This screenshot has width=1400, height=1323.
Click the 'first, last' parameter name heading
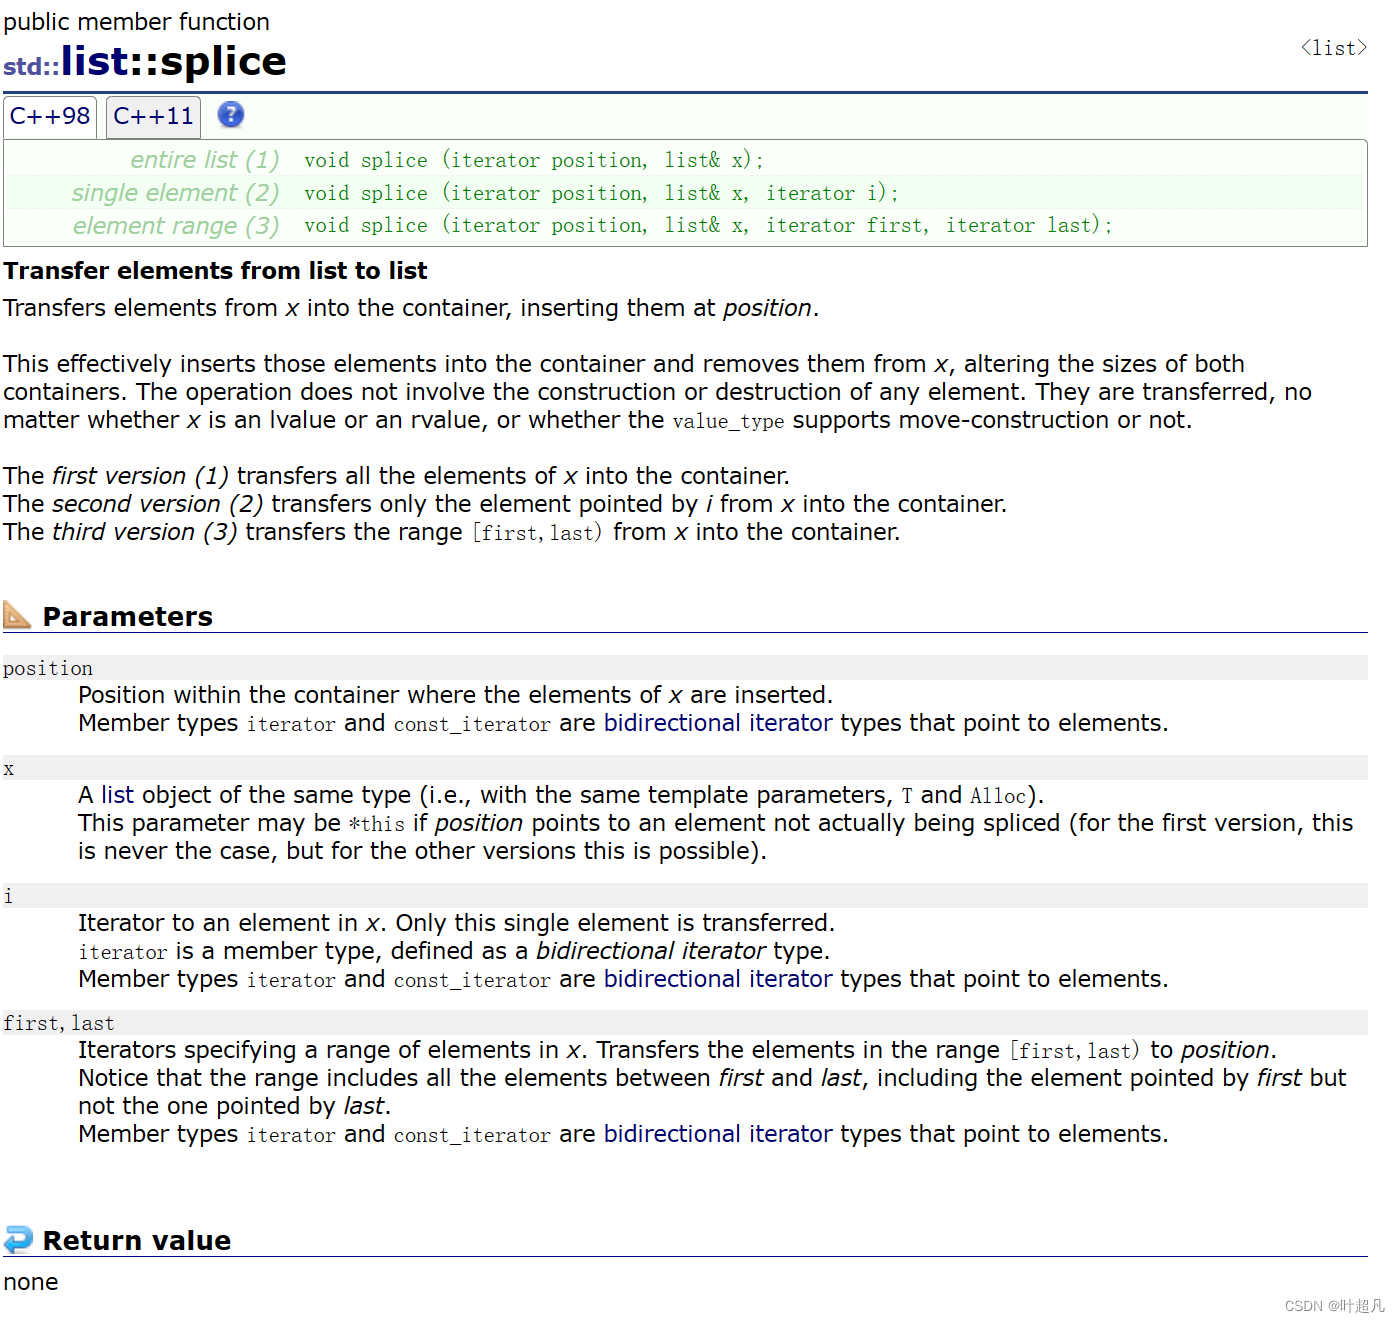(x=59, y=1023)
